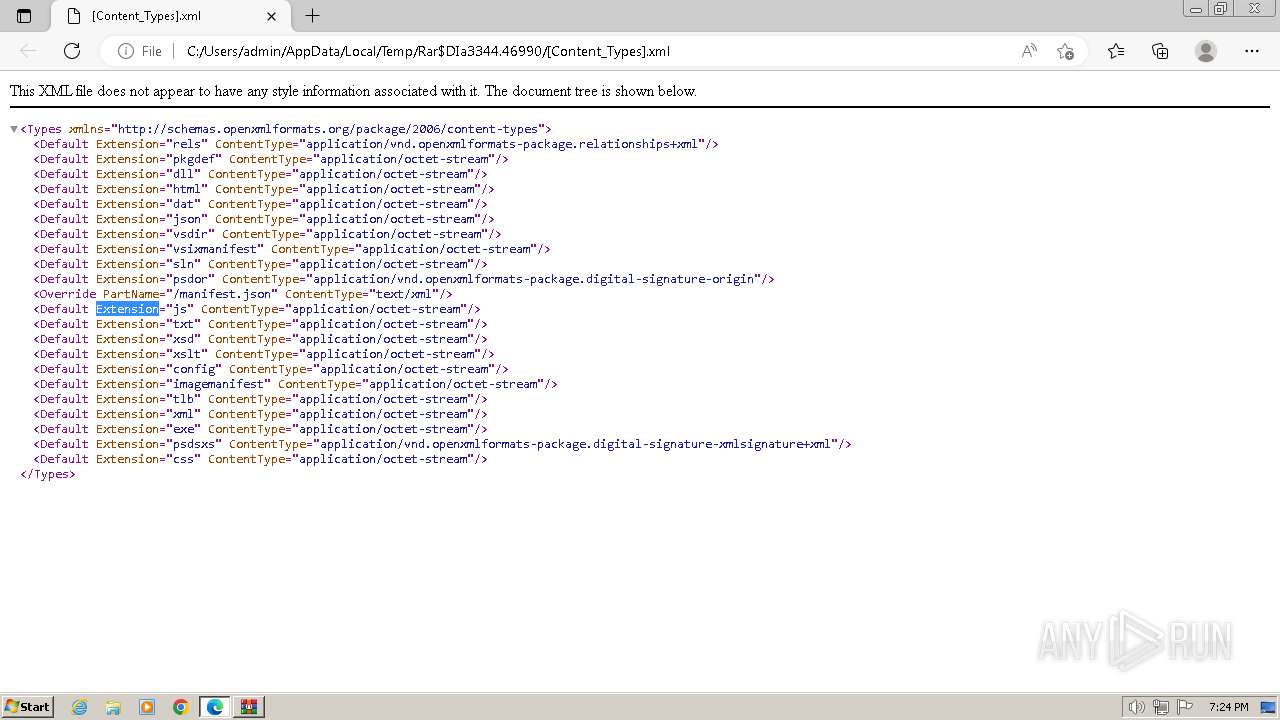Screen dimensions: 1280x720
Task: Click the 'config' extension row
Action: coord(271,369)
